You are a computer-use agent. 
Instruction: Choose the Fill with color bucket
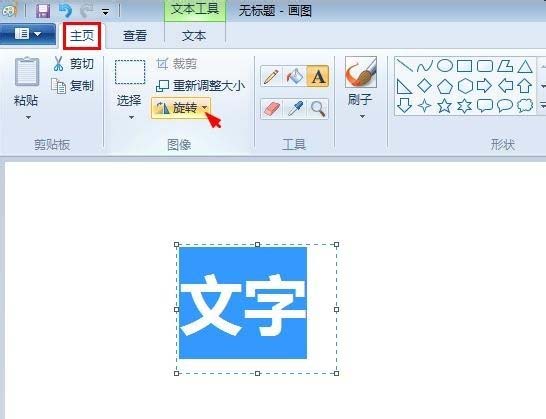[295, 76]
